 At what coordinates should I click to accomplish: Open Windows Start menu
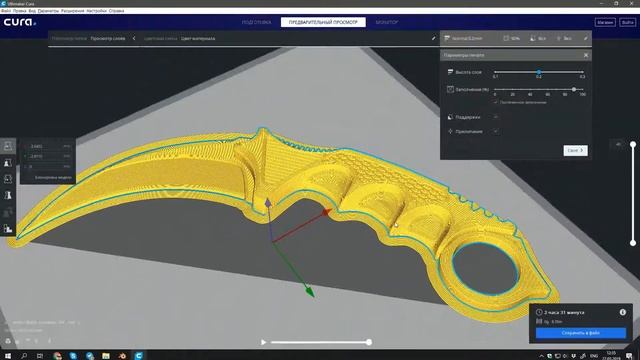pos(8,356)
